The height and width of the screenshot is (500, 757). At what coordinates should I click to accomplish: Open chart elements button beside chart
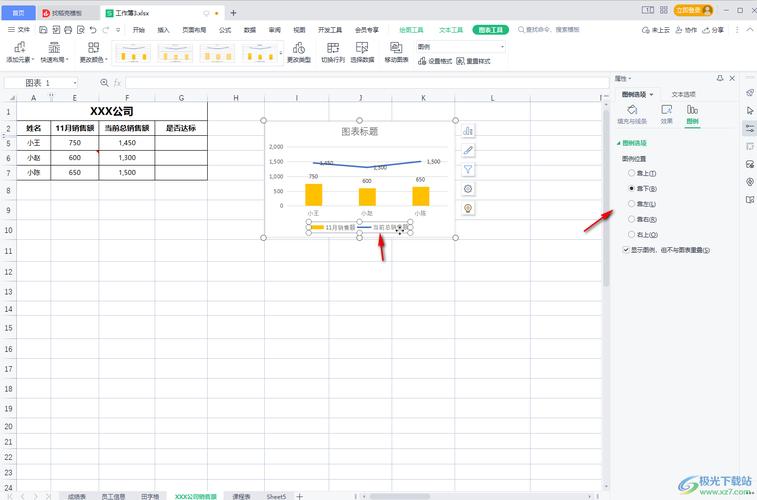(468, 131)
